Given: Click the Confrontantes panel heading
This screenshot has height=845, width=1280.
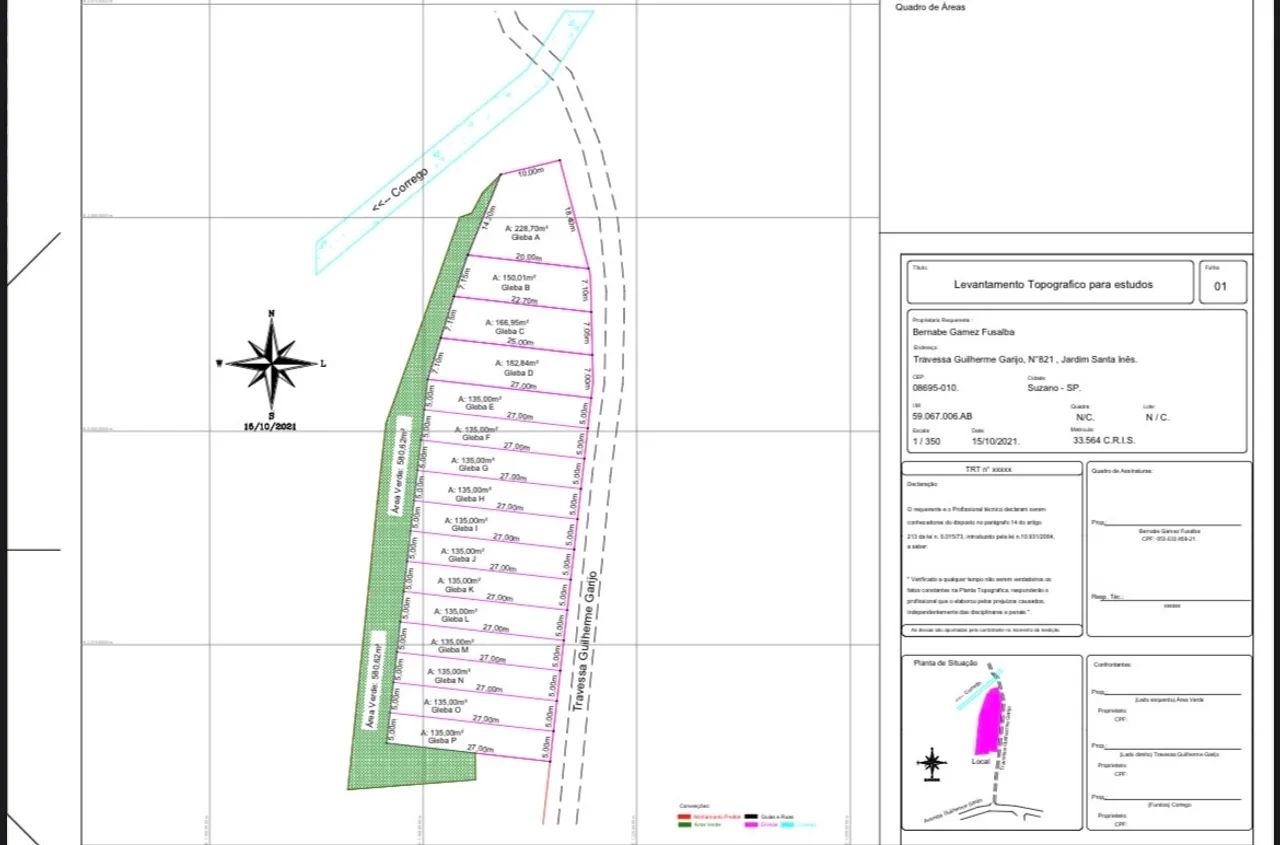Looking at the screenshot, I should pyautogui.click(x=1115, y=665).
